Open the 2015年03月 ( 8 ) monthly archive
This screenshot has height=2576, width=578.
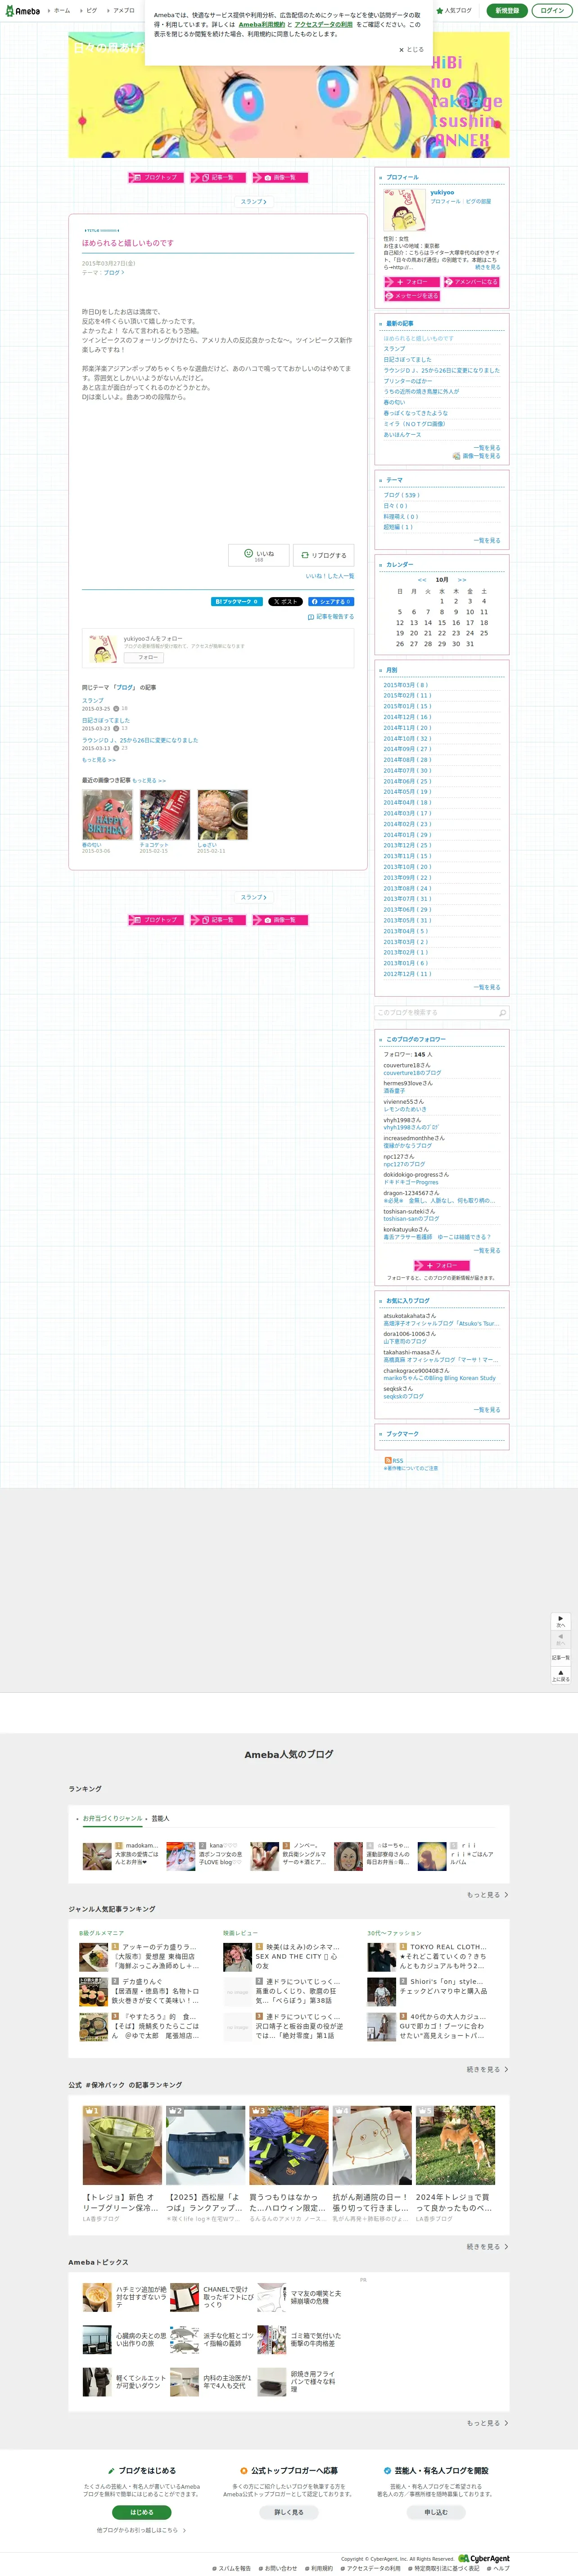tap(405, 685)
